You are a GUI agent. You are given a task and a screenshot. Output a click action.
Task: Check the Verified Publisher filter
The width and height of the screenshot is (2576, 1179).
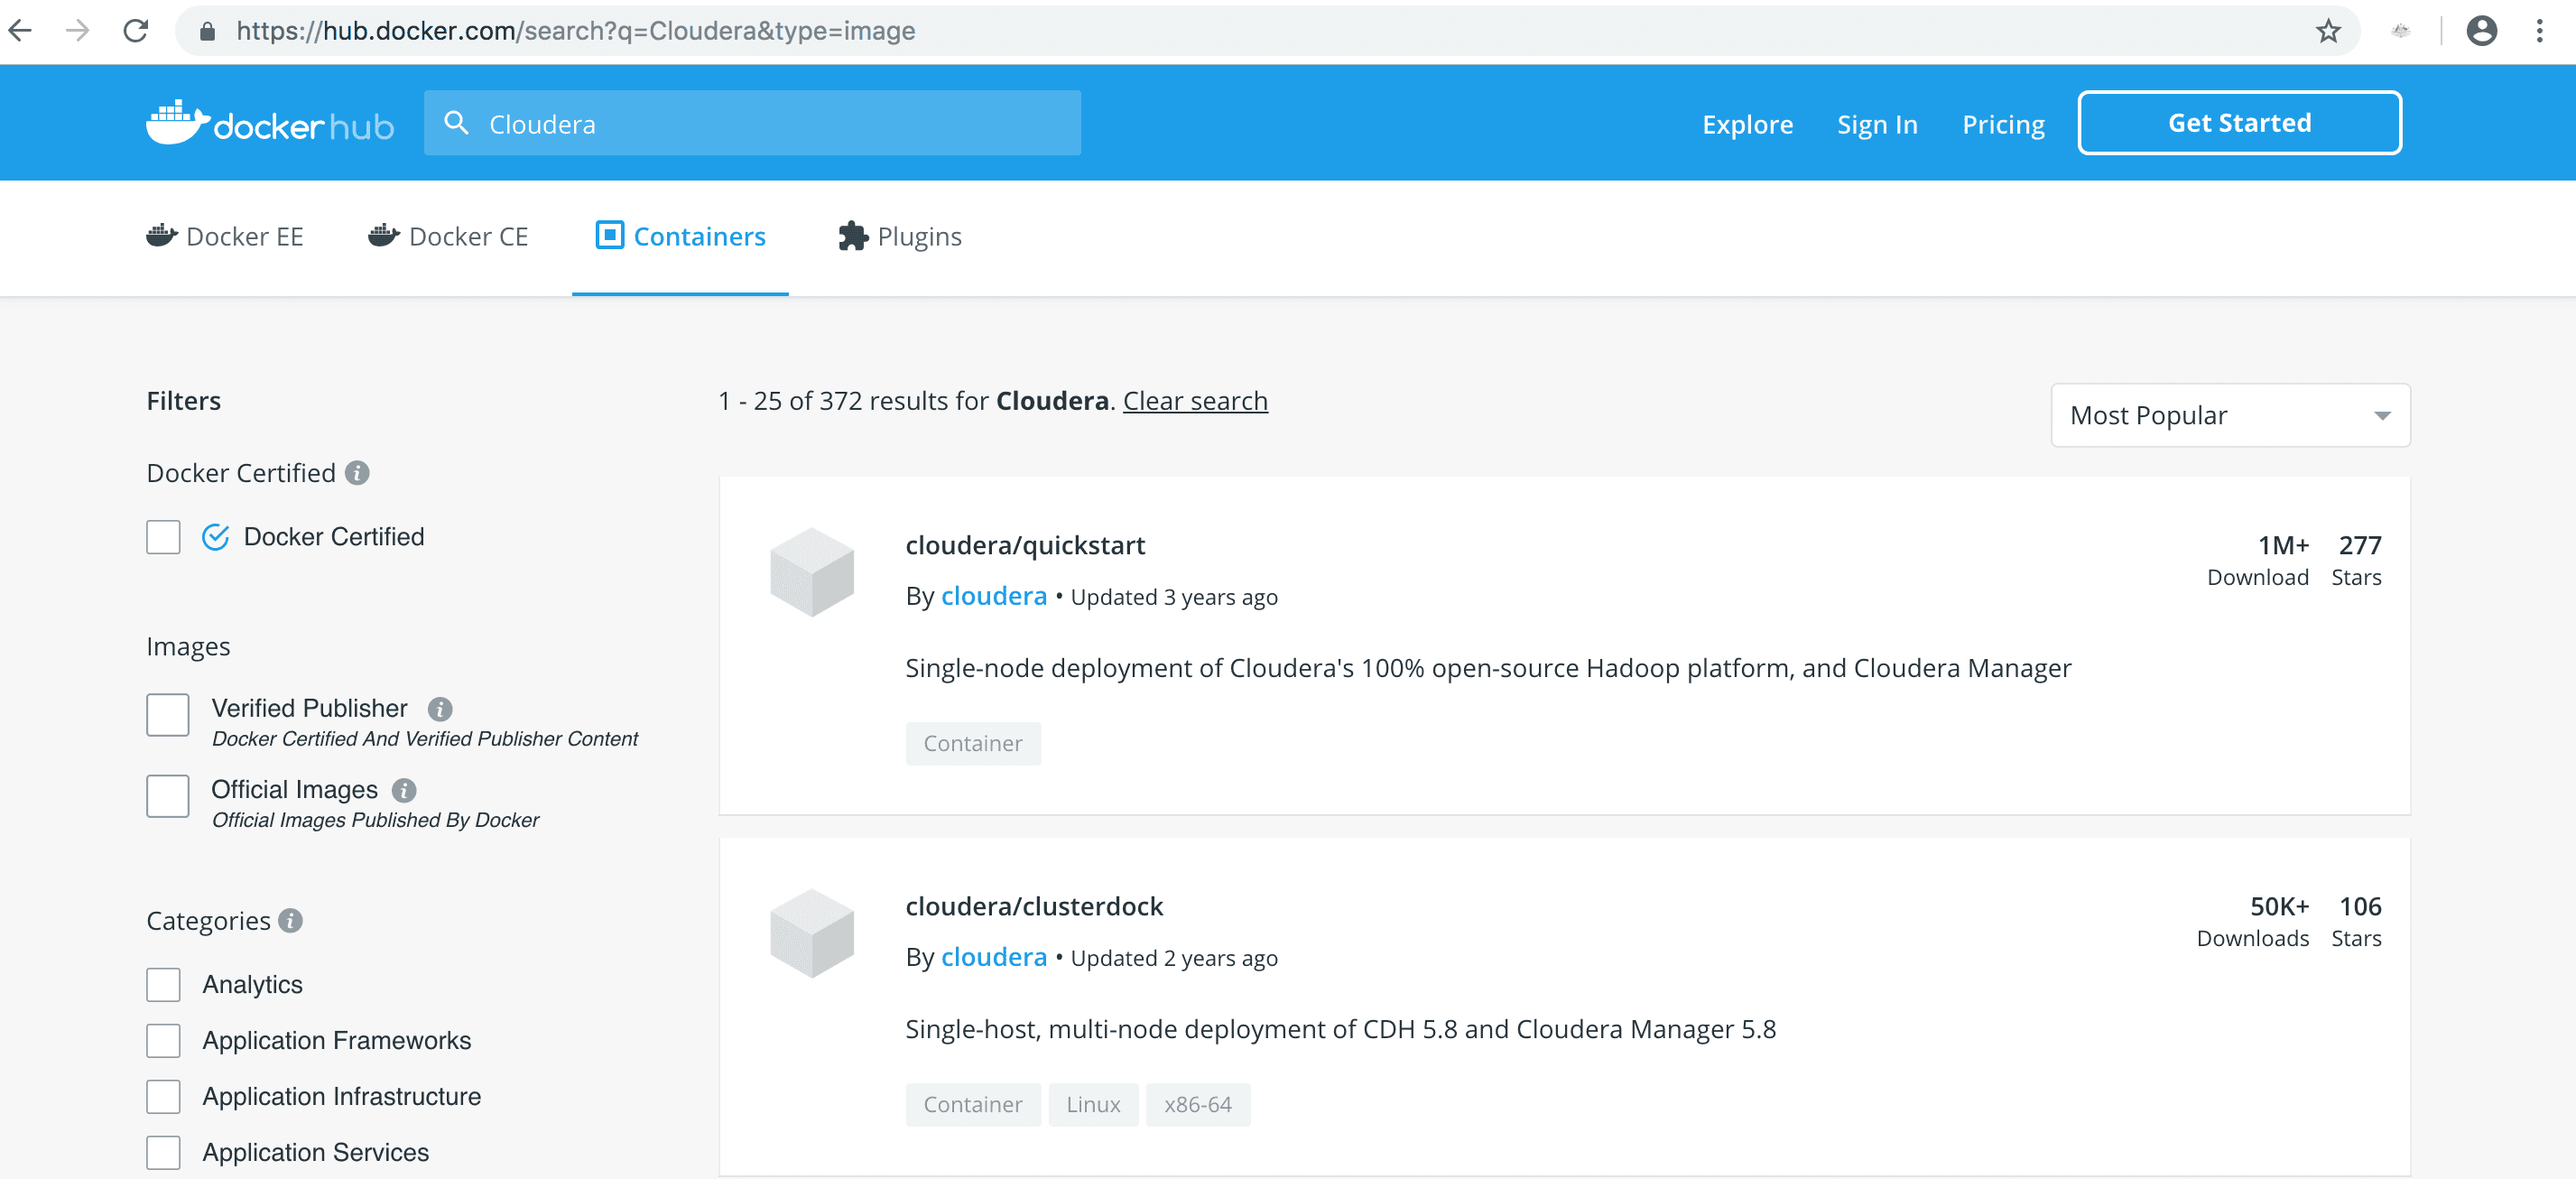(x=167, y=715)
